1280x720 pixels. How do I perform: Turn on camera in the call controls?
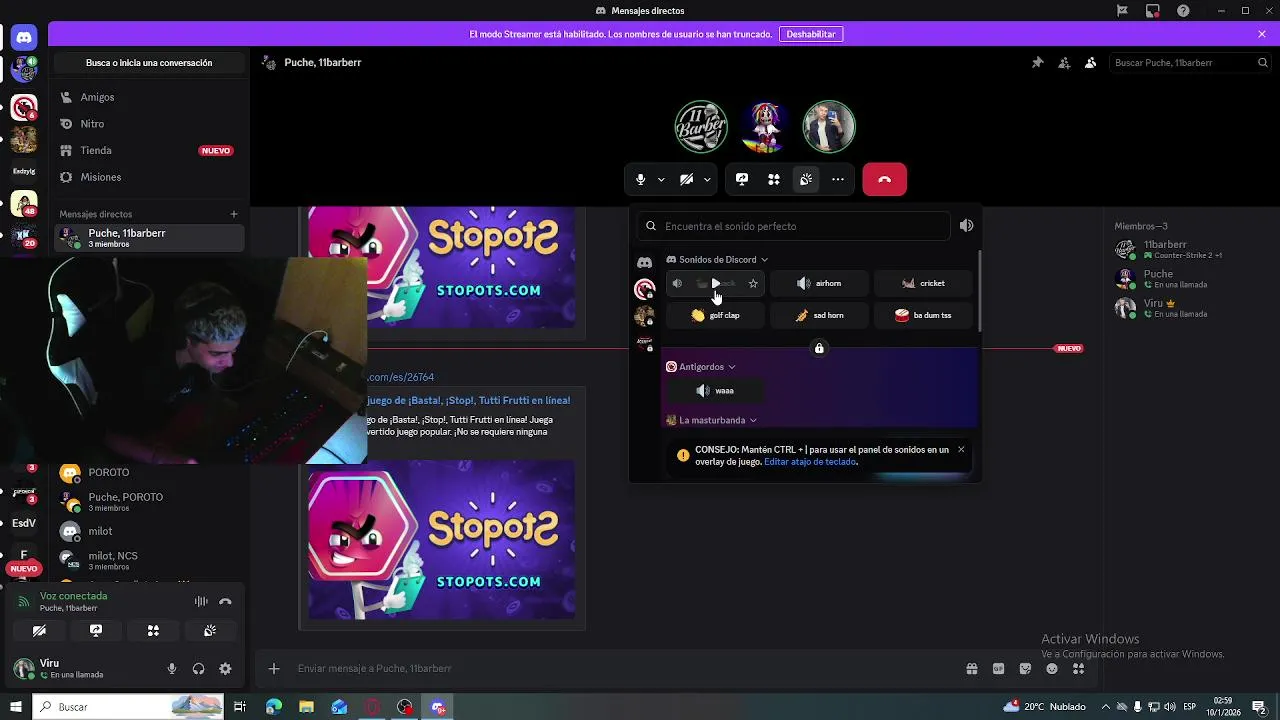(x=686, y=179)
